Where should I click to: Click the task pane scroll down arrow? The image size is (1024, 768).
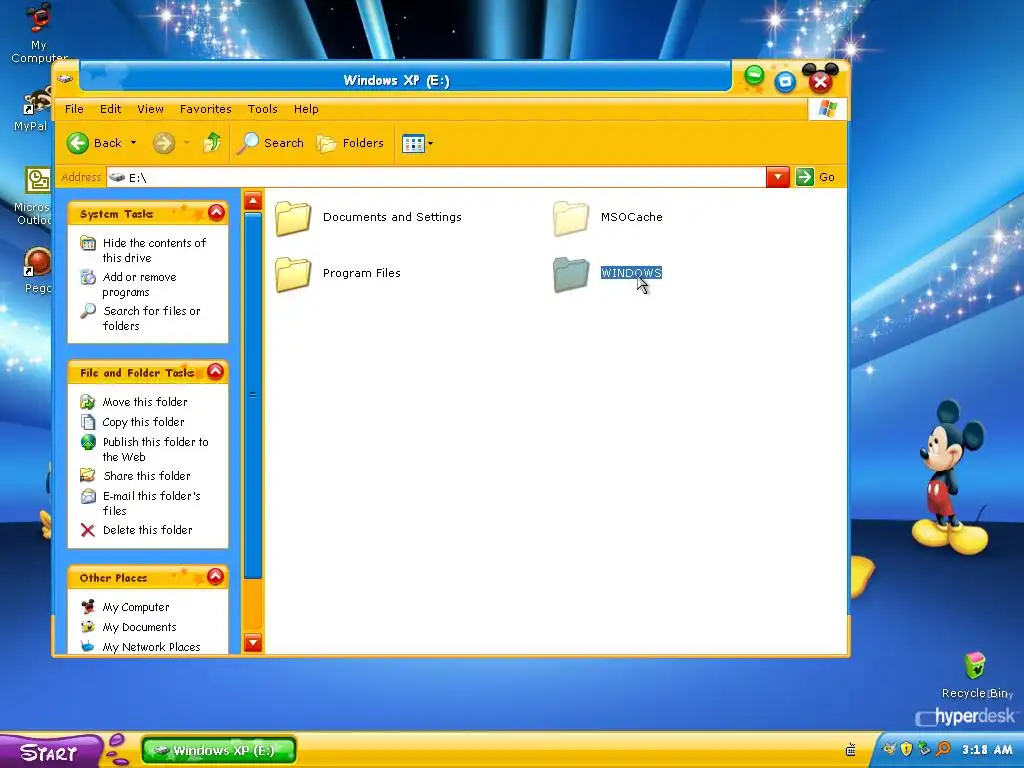[x=253, y=643]
